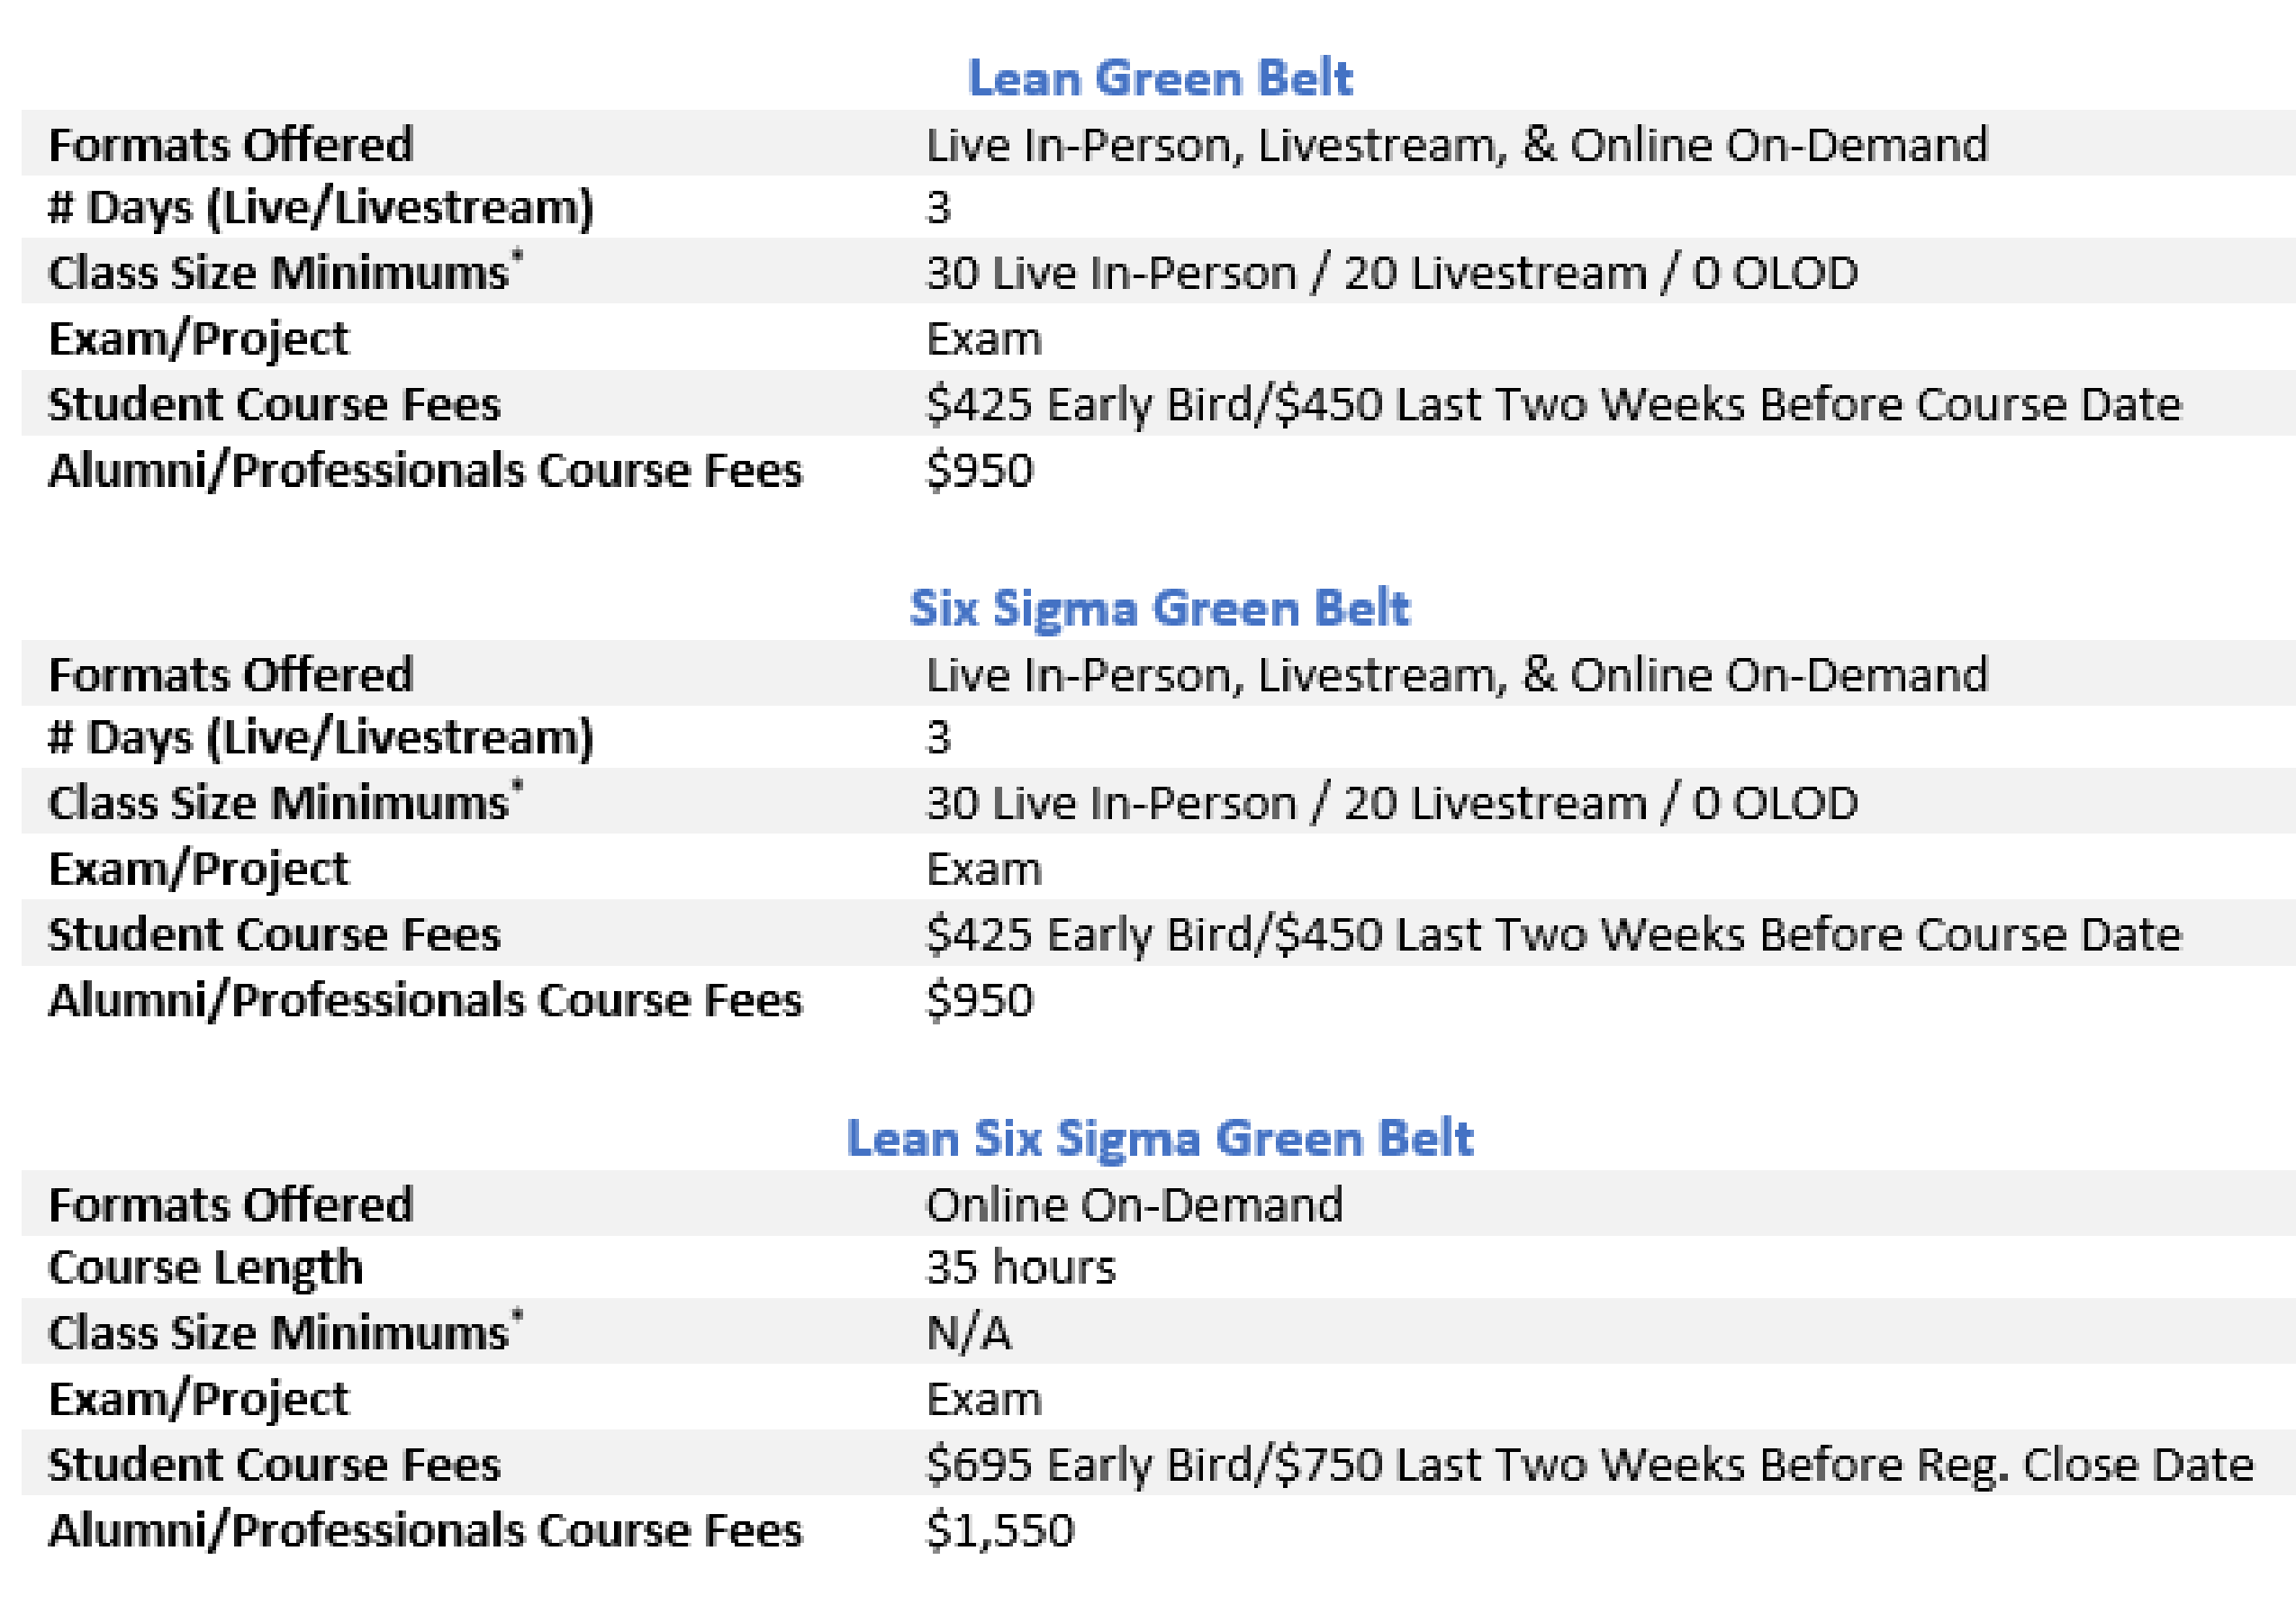
Task: Select Exam value in Lean Six Sigma table
Action: coord(984,1399)
